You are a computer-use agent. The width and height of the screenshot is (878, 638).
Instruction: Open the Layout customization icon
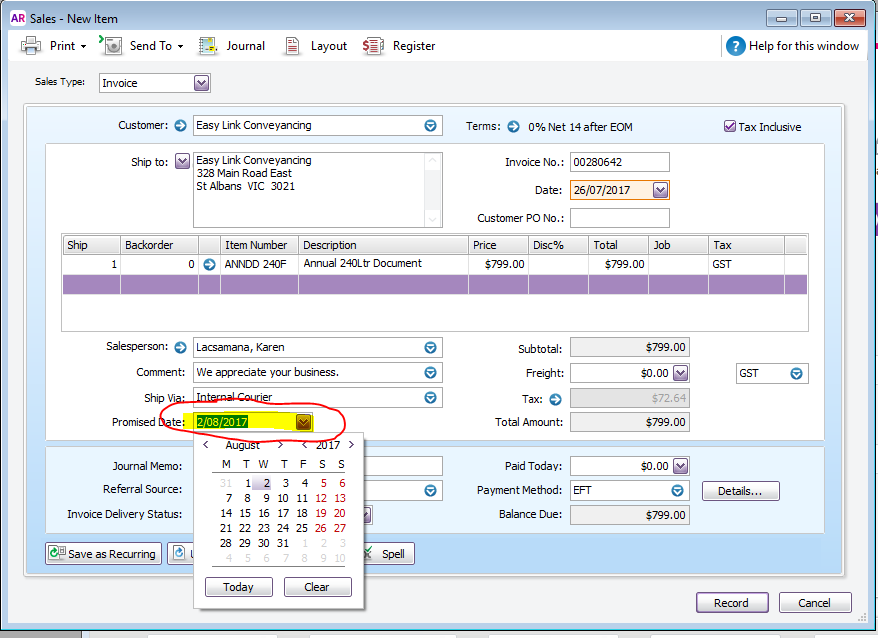tap(292, 45)
